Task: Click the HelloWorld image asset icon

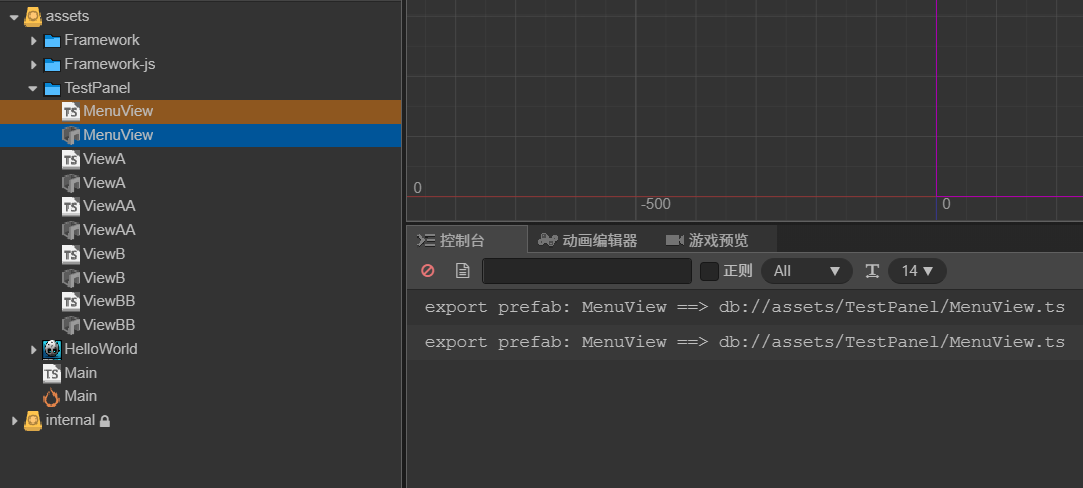Action: point(53,349)
